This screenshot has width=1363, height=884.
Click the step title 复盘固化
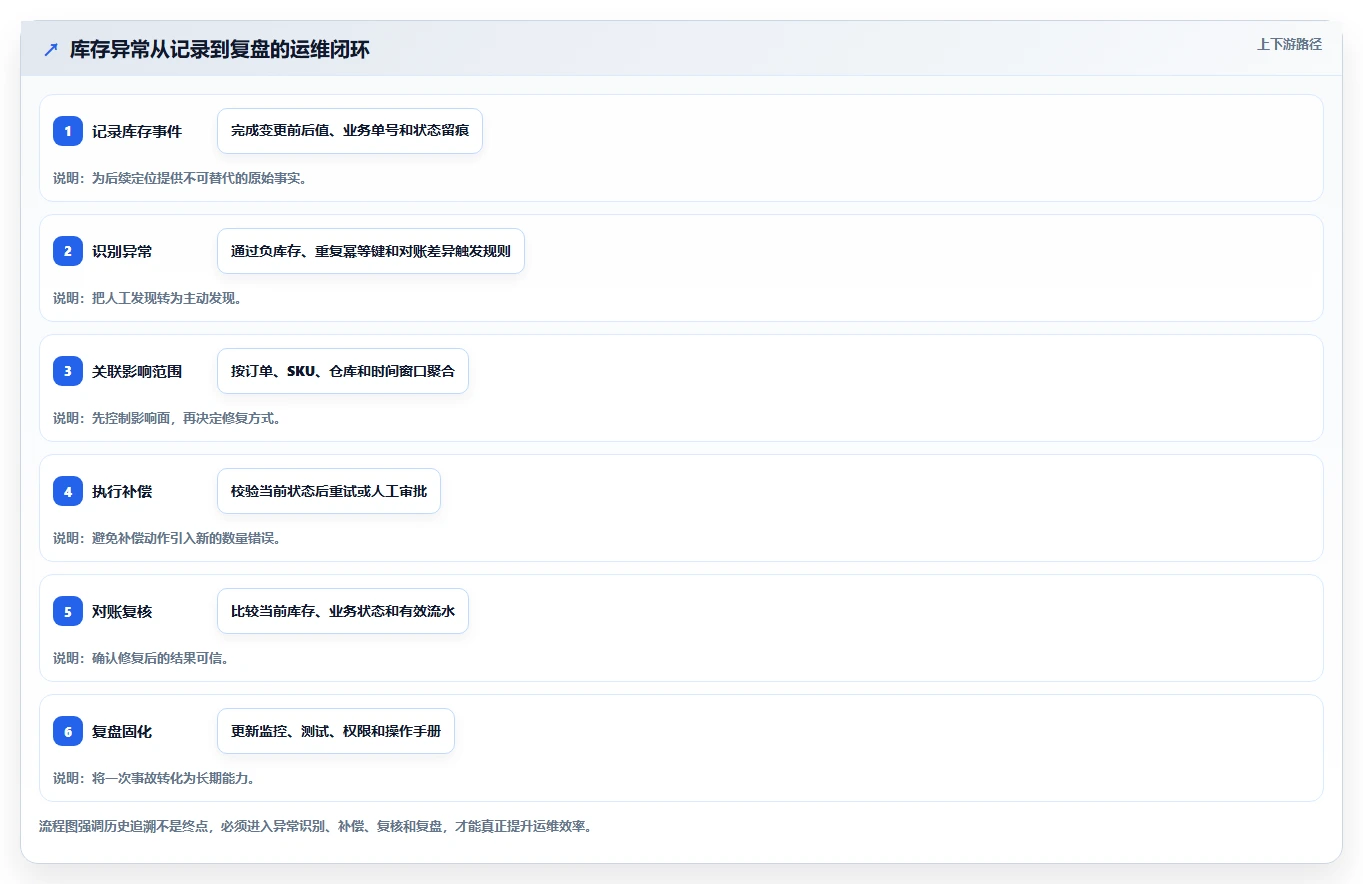pyautogui.click(x=122, y=731)
